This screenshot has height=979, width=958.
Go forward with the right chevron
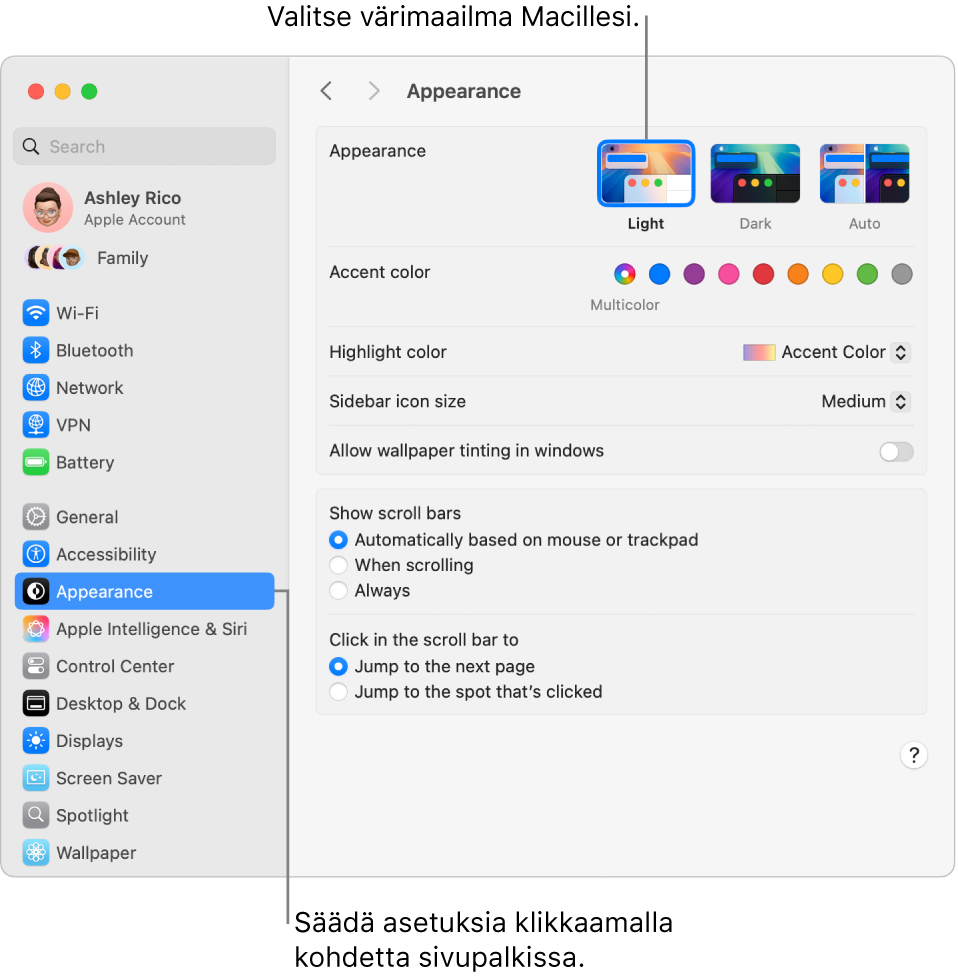click(x=374, y=91)
